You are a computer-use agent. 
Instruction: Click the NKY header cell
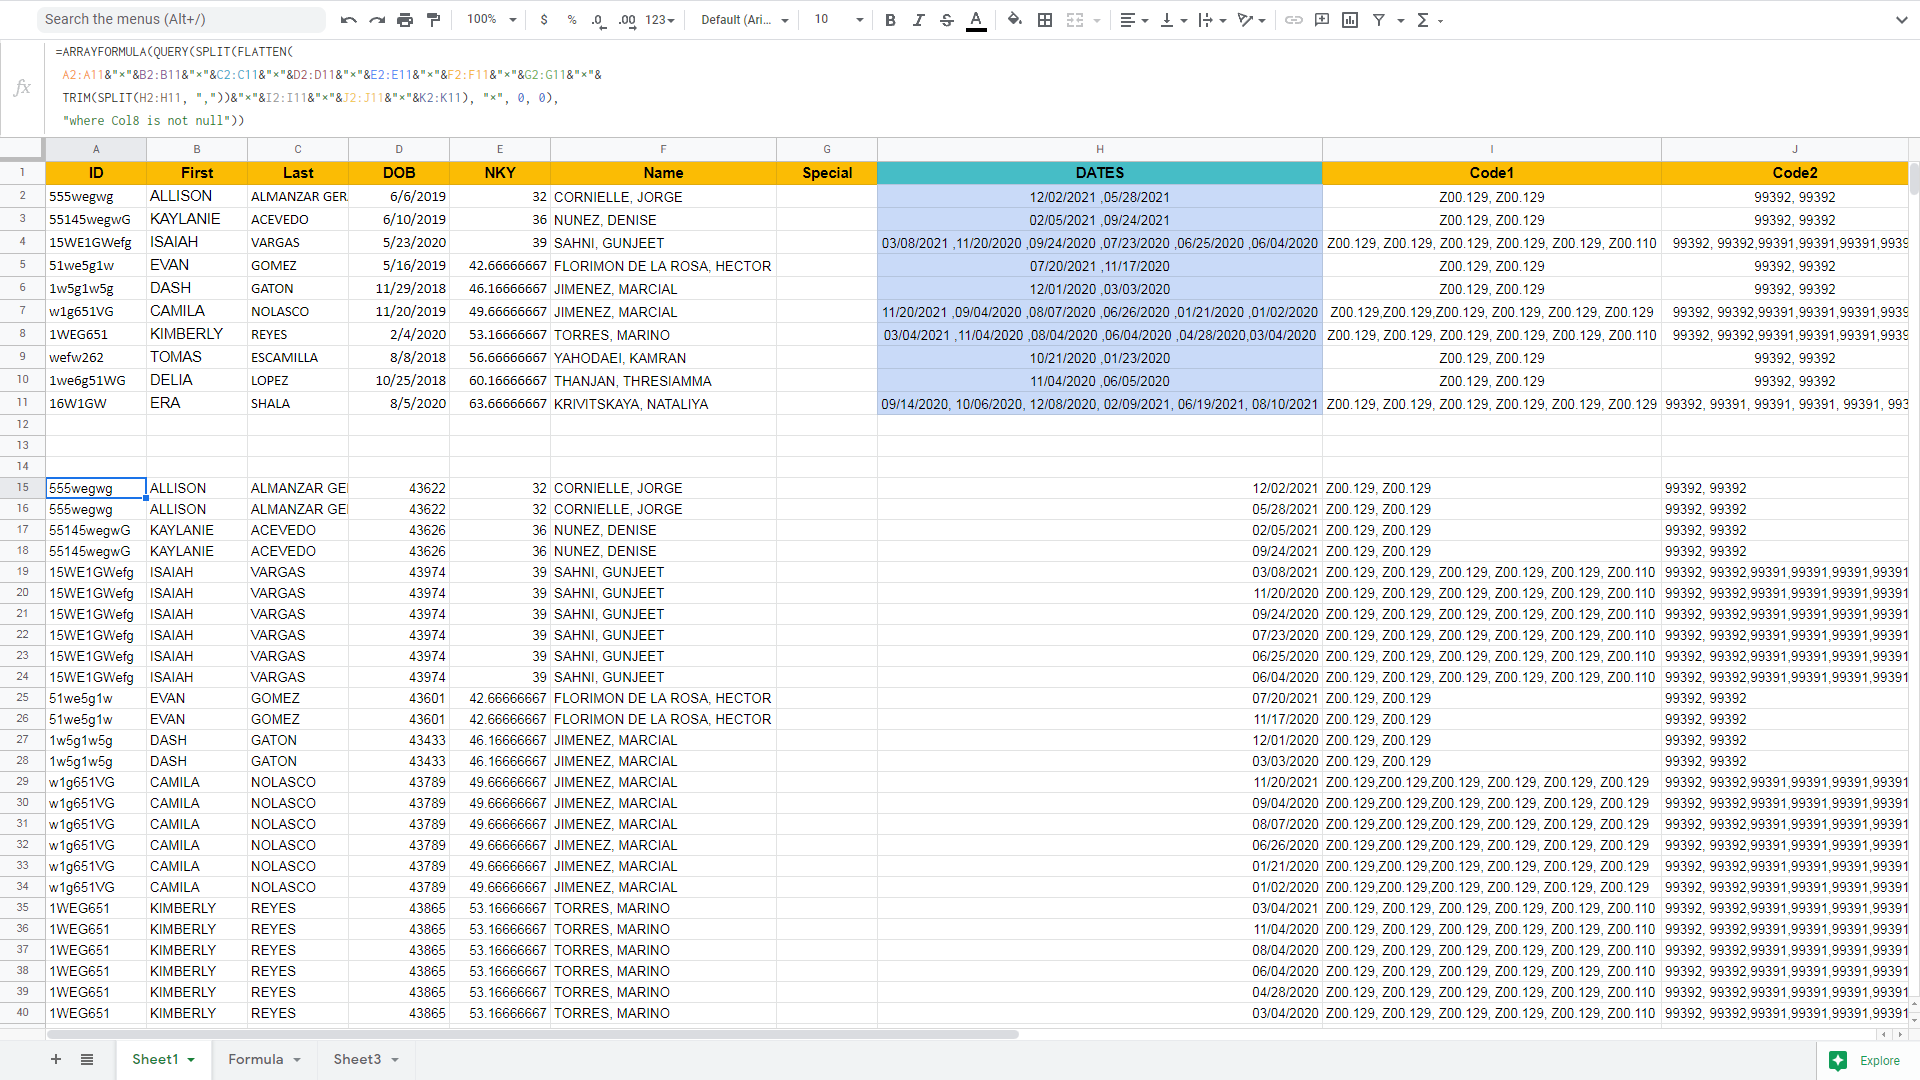pyautogui.click(x=500, y=173)
